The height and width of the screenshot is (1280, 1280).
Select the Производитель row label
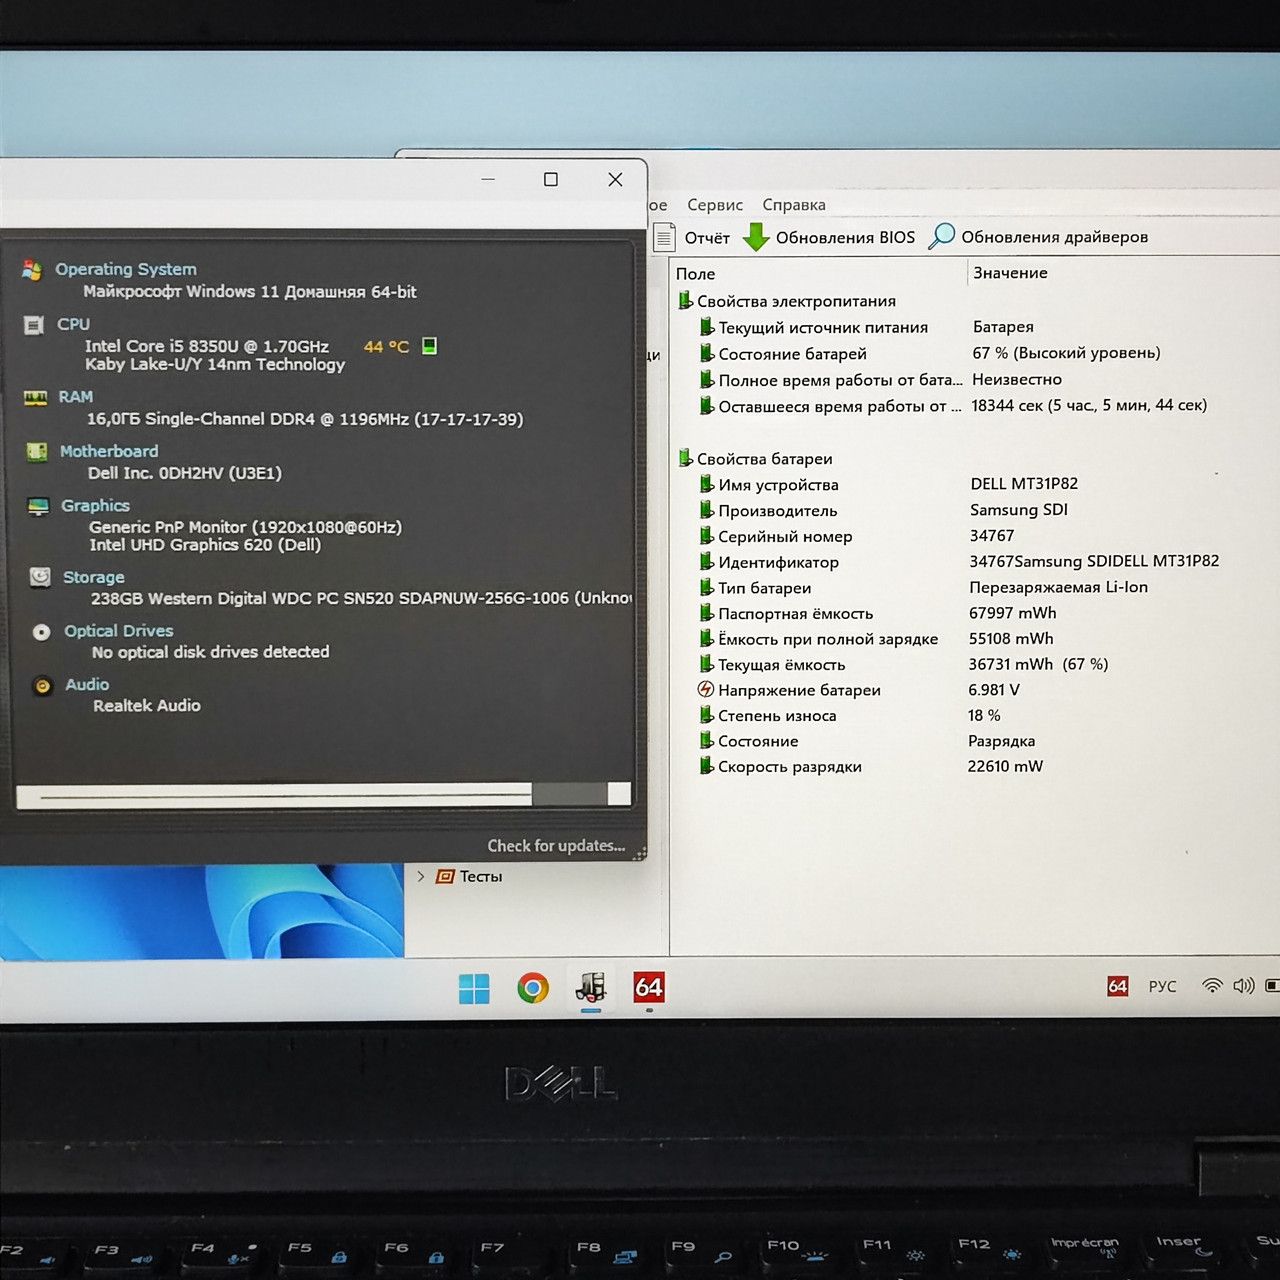pyautogui.click(x=778, y=511)
